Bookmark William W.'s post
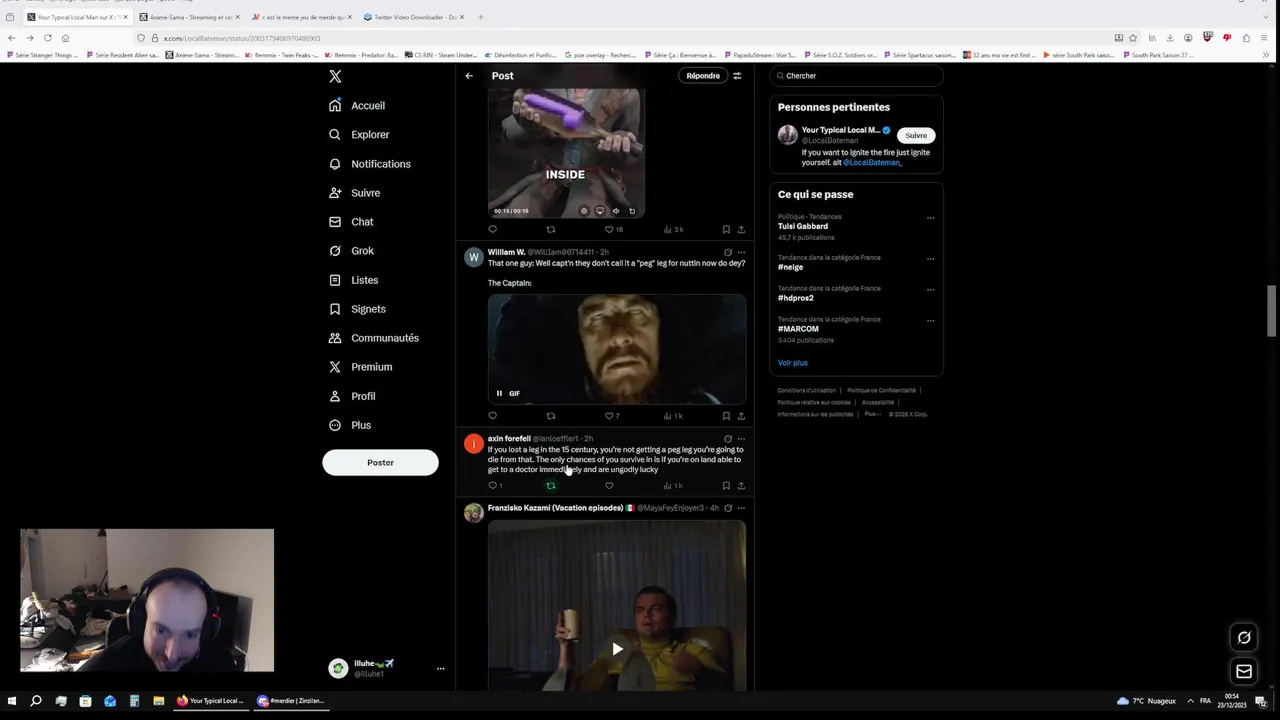Image resolution: width=1280 pixels, height=720 pixels. coord(726,416)
